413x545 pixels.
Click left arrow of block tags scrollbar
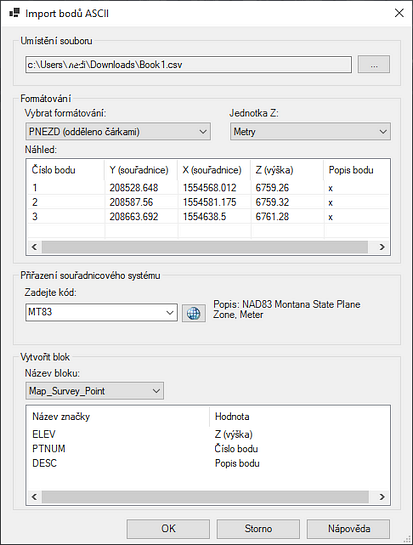pyautogui.click(x=34, y=497)
